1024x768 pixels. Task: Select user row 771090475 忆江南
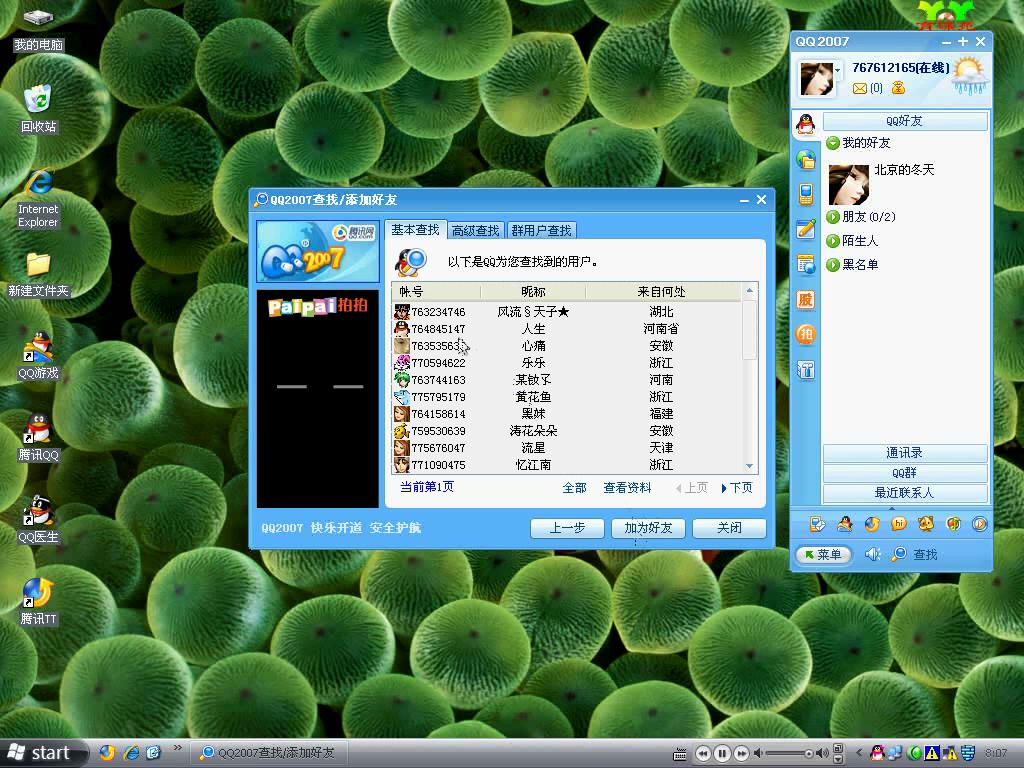(567, 465)
